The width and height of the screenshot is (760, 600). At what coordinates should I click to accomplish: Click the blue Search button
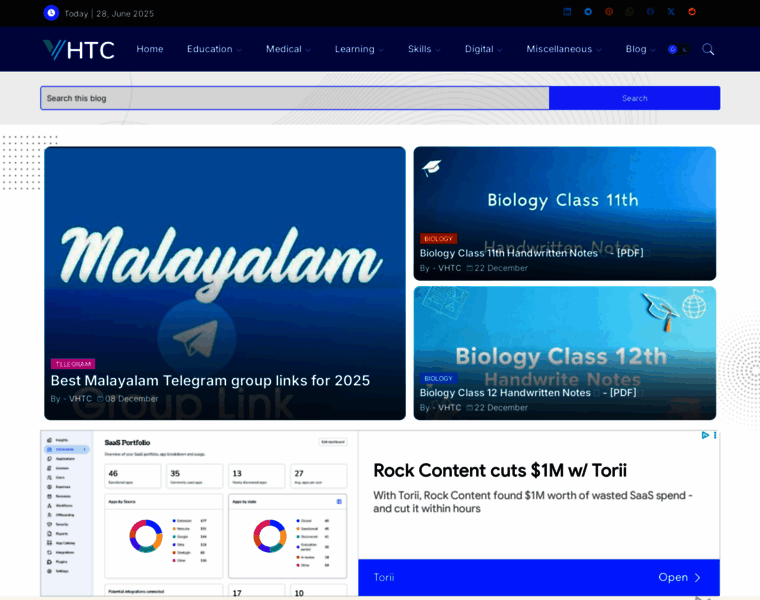point(634,98)
